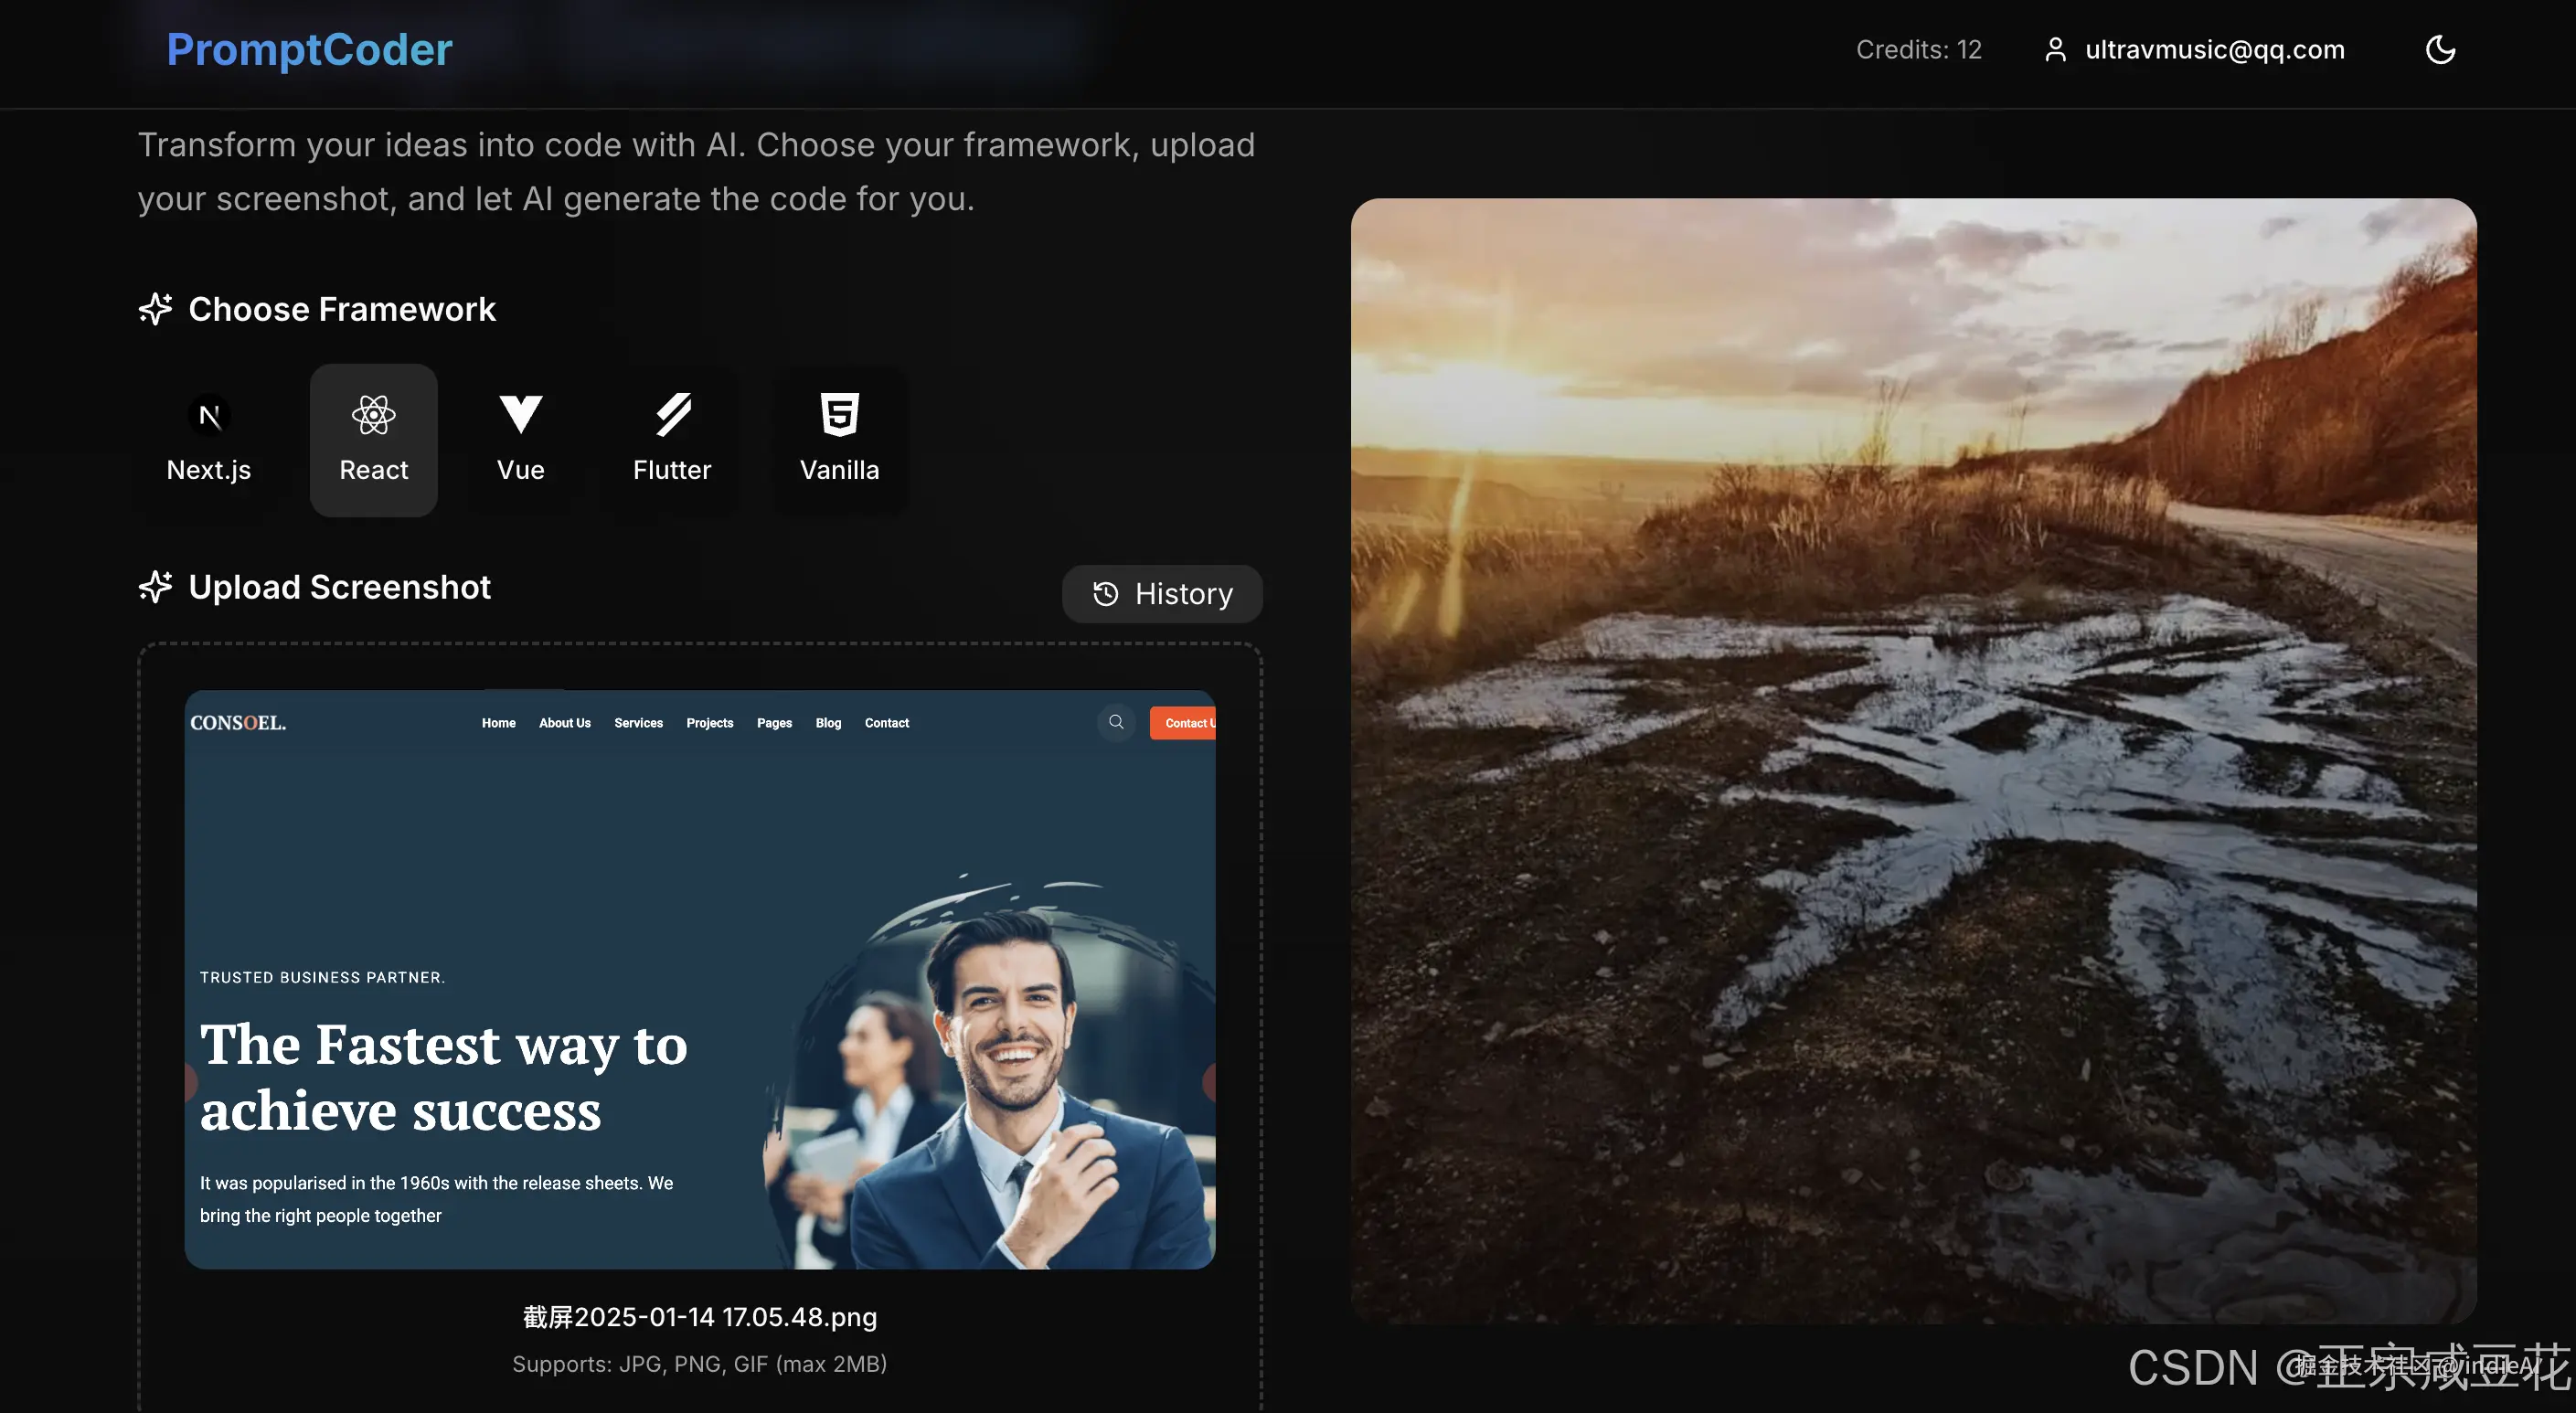
Task: Click About Us in preview navbar
Action: pyautogui.click(x=564, y=723)
